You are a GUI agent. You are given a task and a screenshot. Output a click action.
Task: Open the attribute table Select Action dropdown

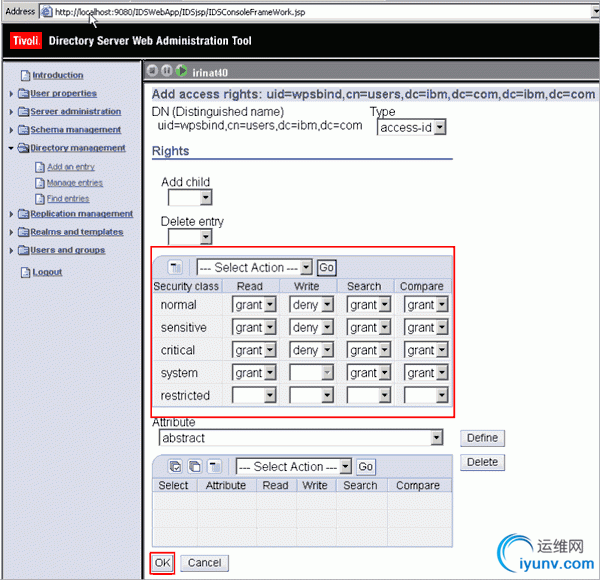coord(293,467)
